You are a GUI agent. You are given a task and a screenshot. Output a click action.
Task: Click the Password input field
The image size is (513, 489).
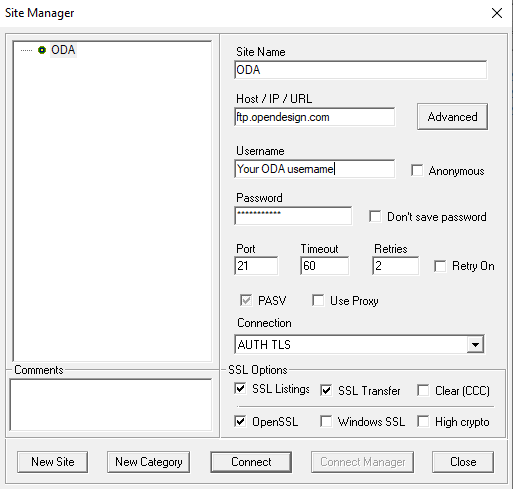293,216
